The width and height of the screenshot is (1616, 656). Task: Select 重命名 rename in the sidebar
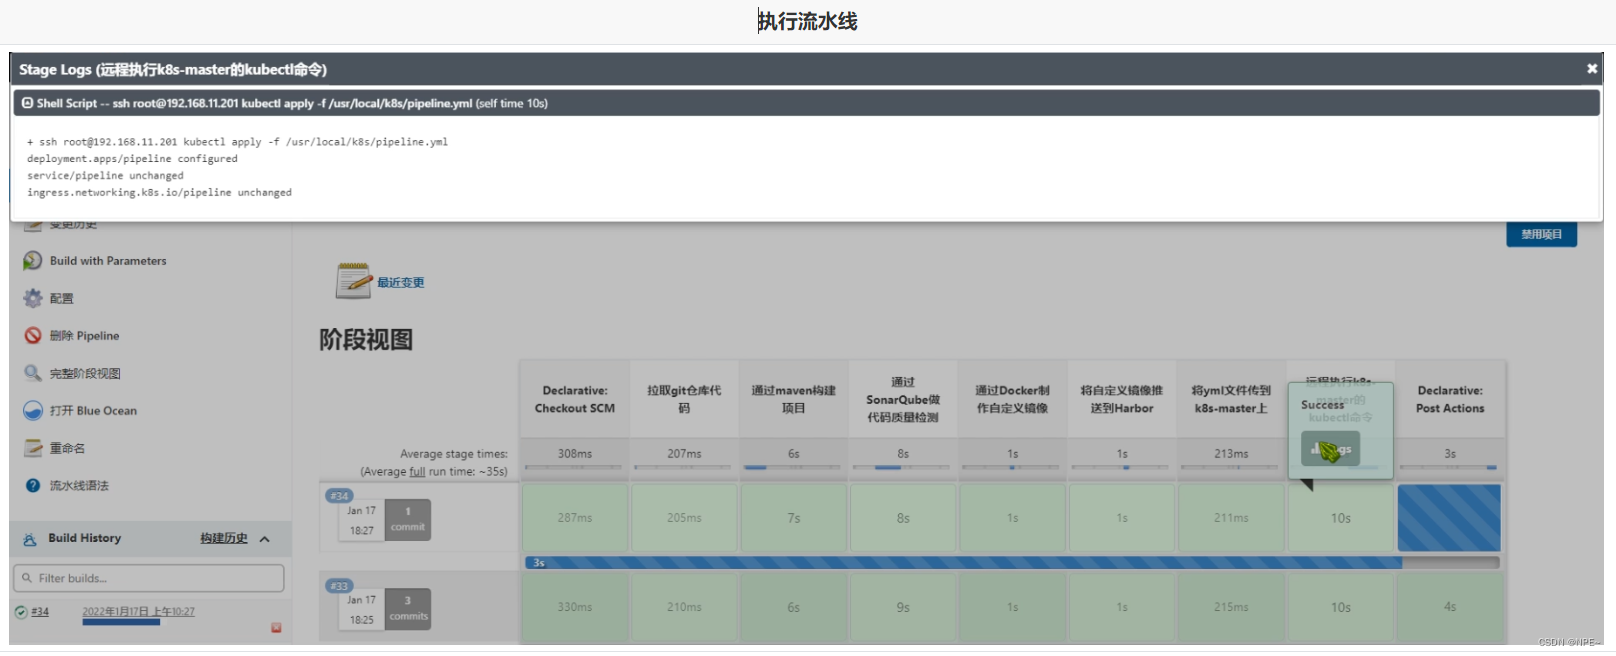point(68,449)
